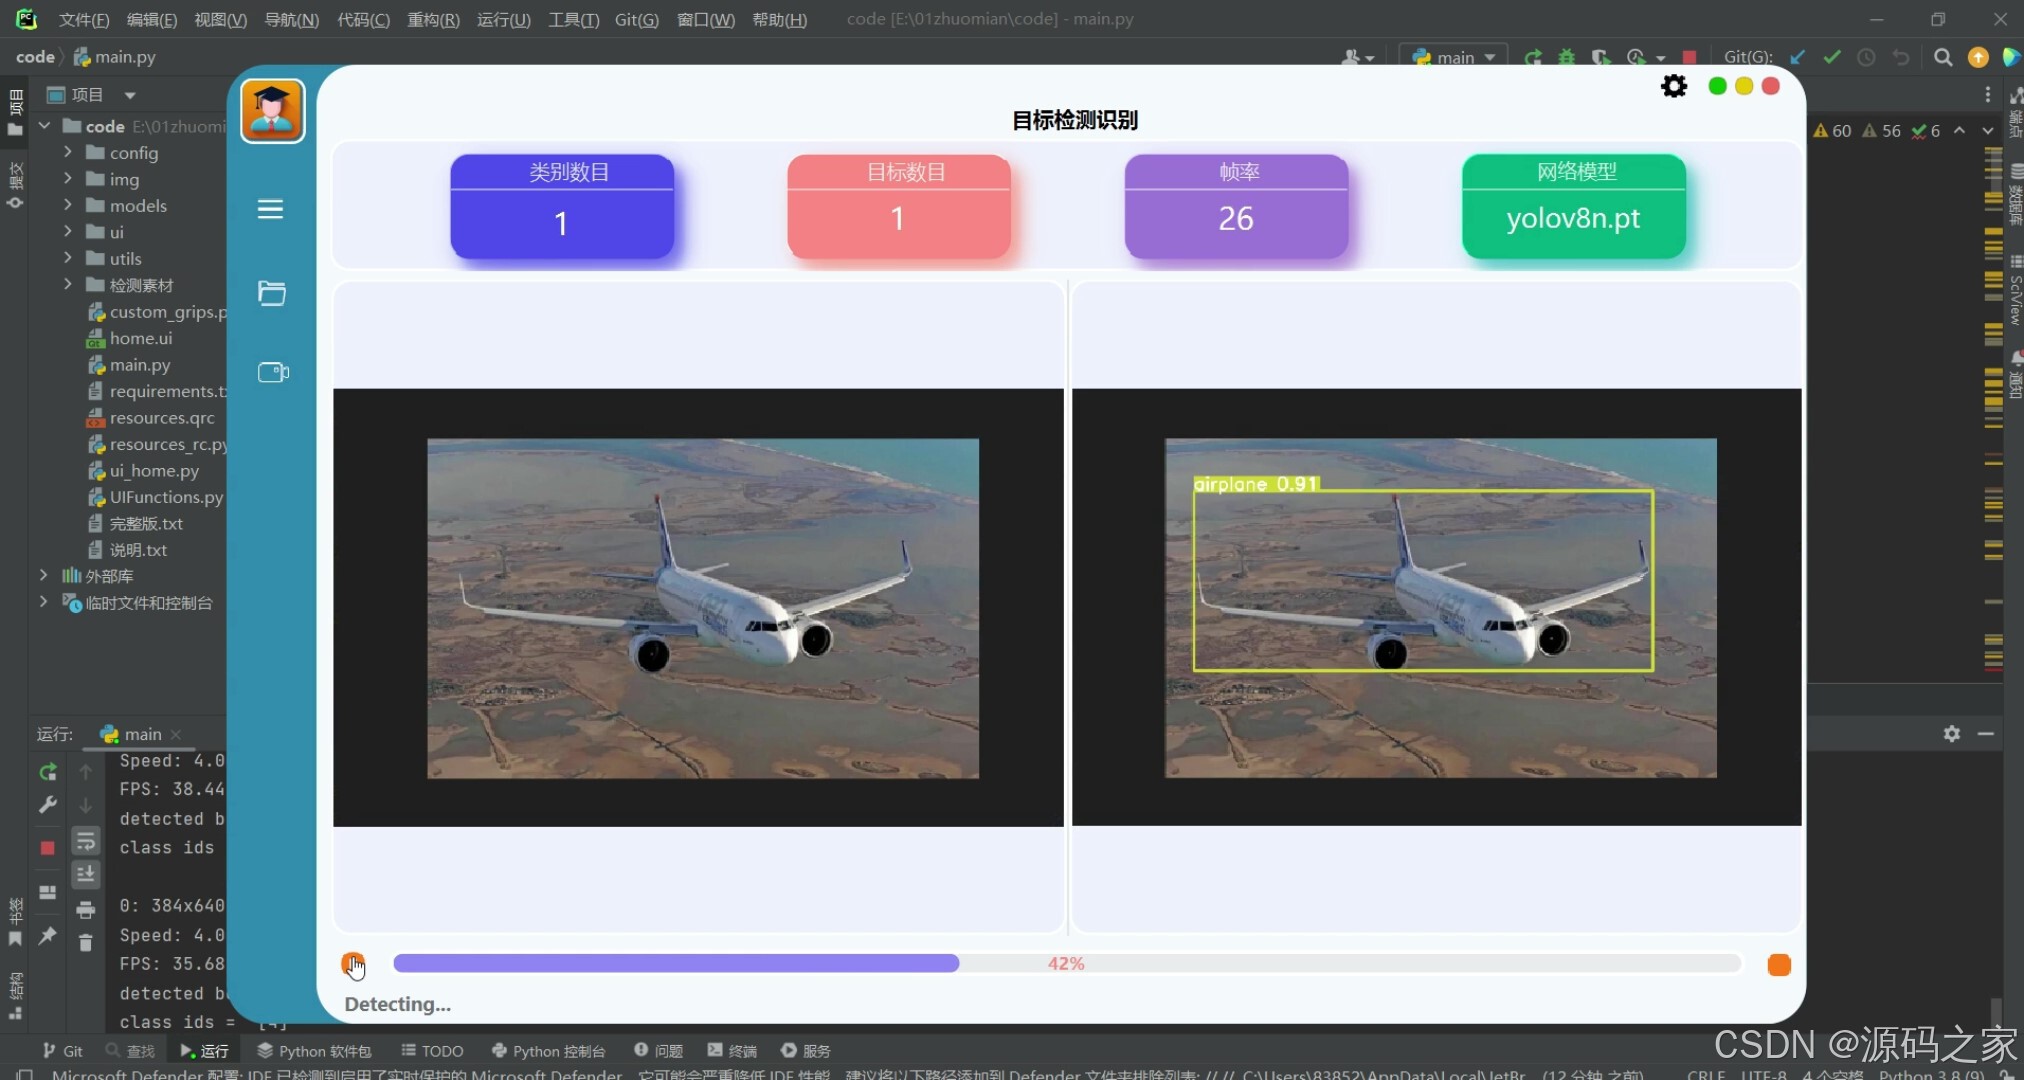Open the main run configuration dropdown
The height and width of the screenshot is (1080, 2024).
(1454, 57)
